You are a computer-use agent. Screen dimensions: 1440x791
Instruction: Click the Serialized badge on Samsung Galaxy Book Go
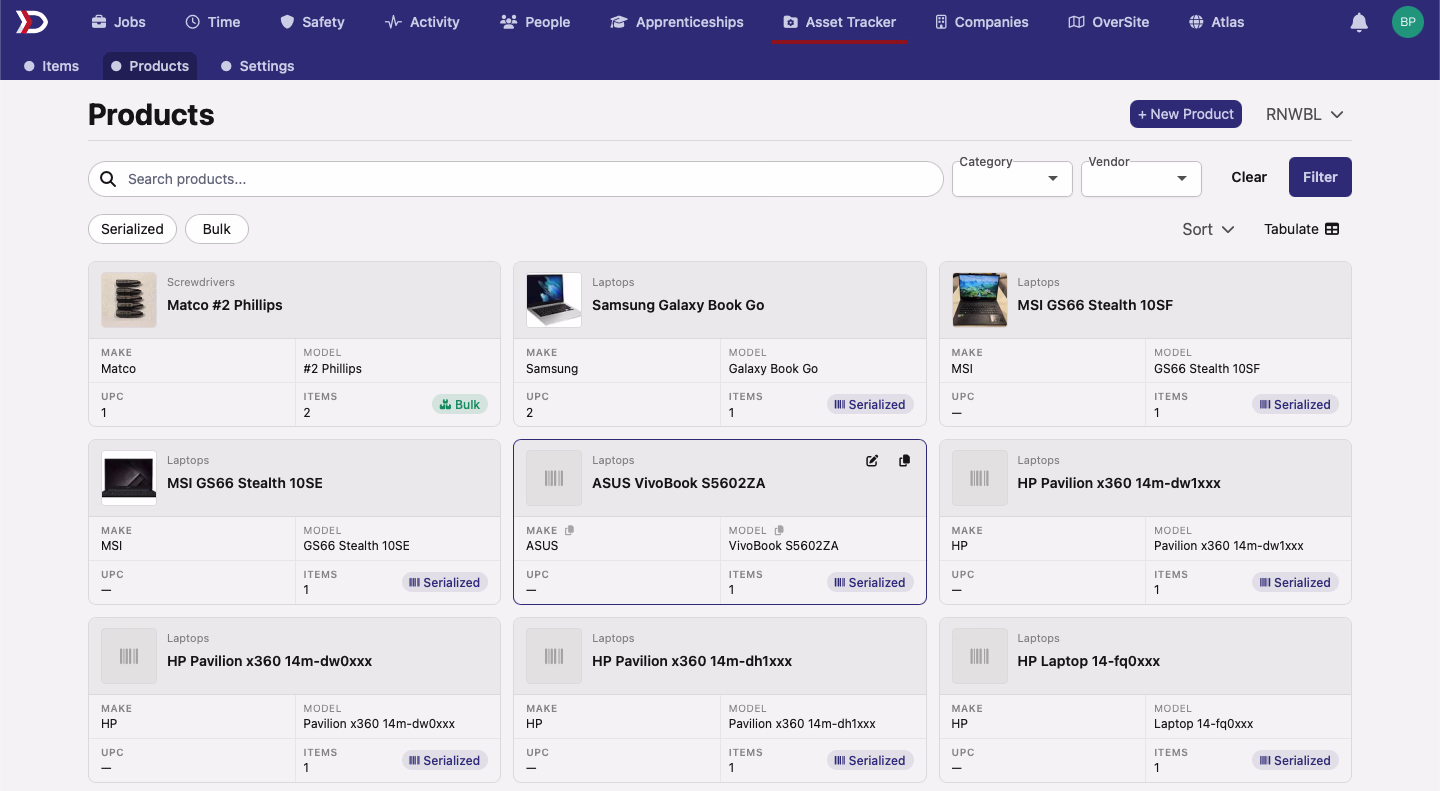tap(870, 405)
